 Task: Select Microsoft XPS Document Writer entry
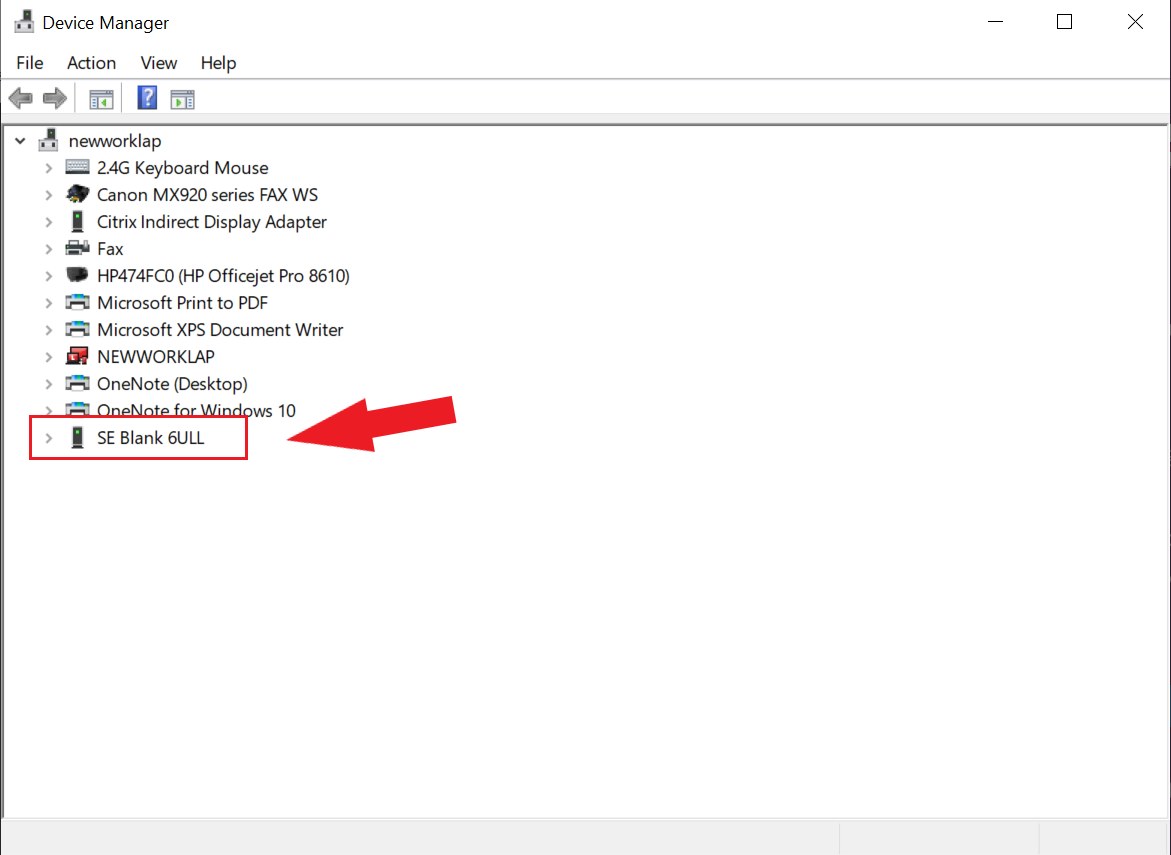click(220, 330)
